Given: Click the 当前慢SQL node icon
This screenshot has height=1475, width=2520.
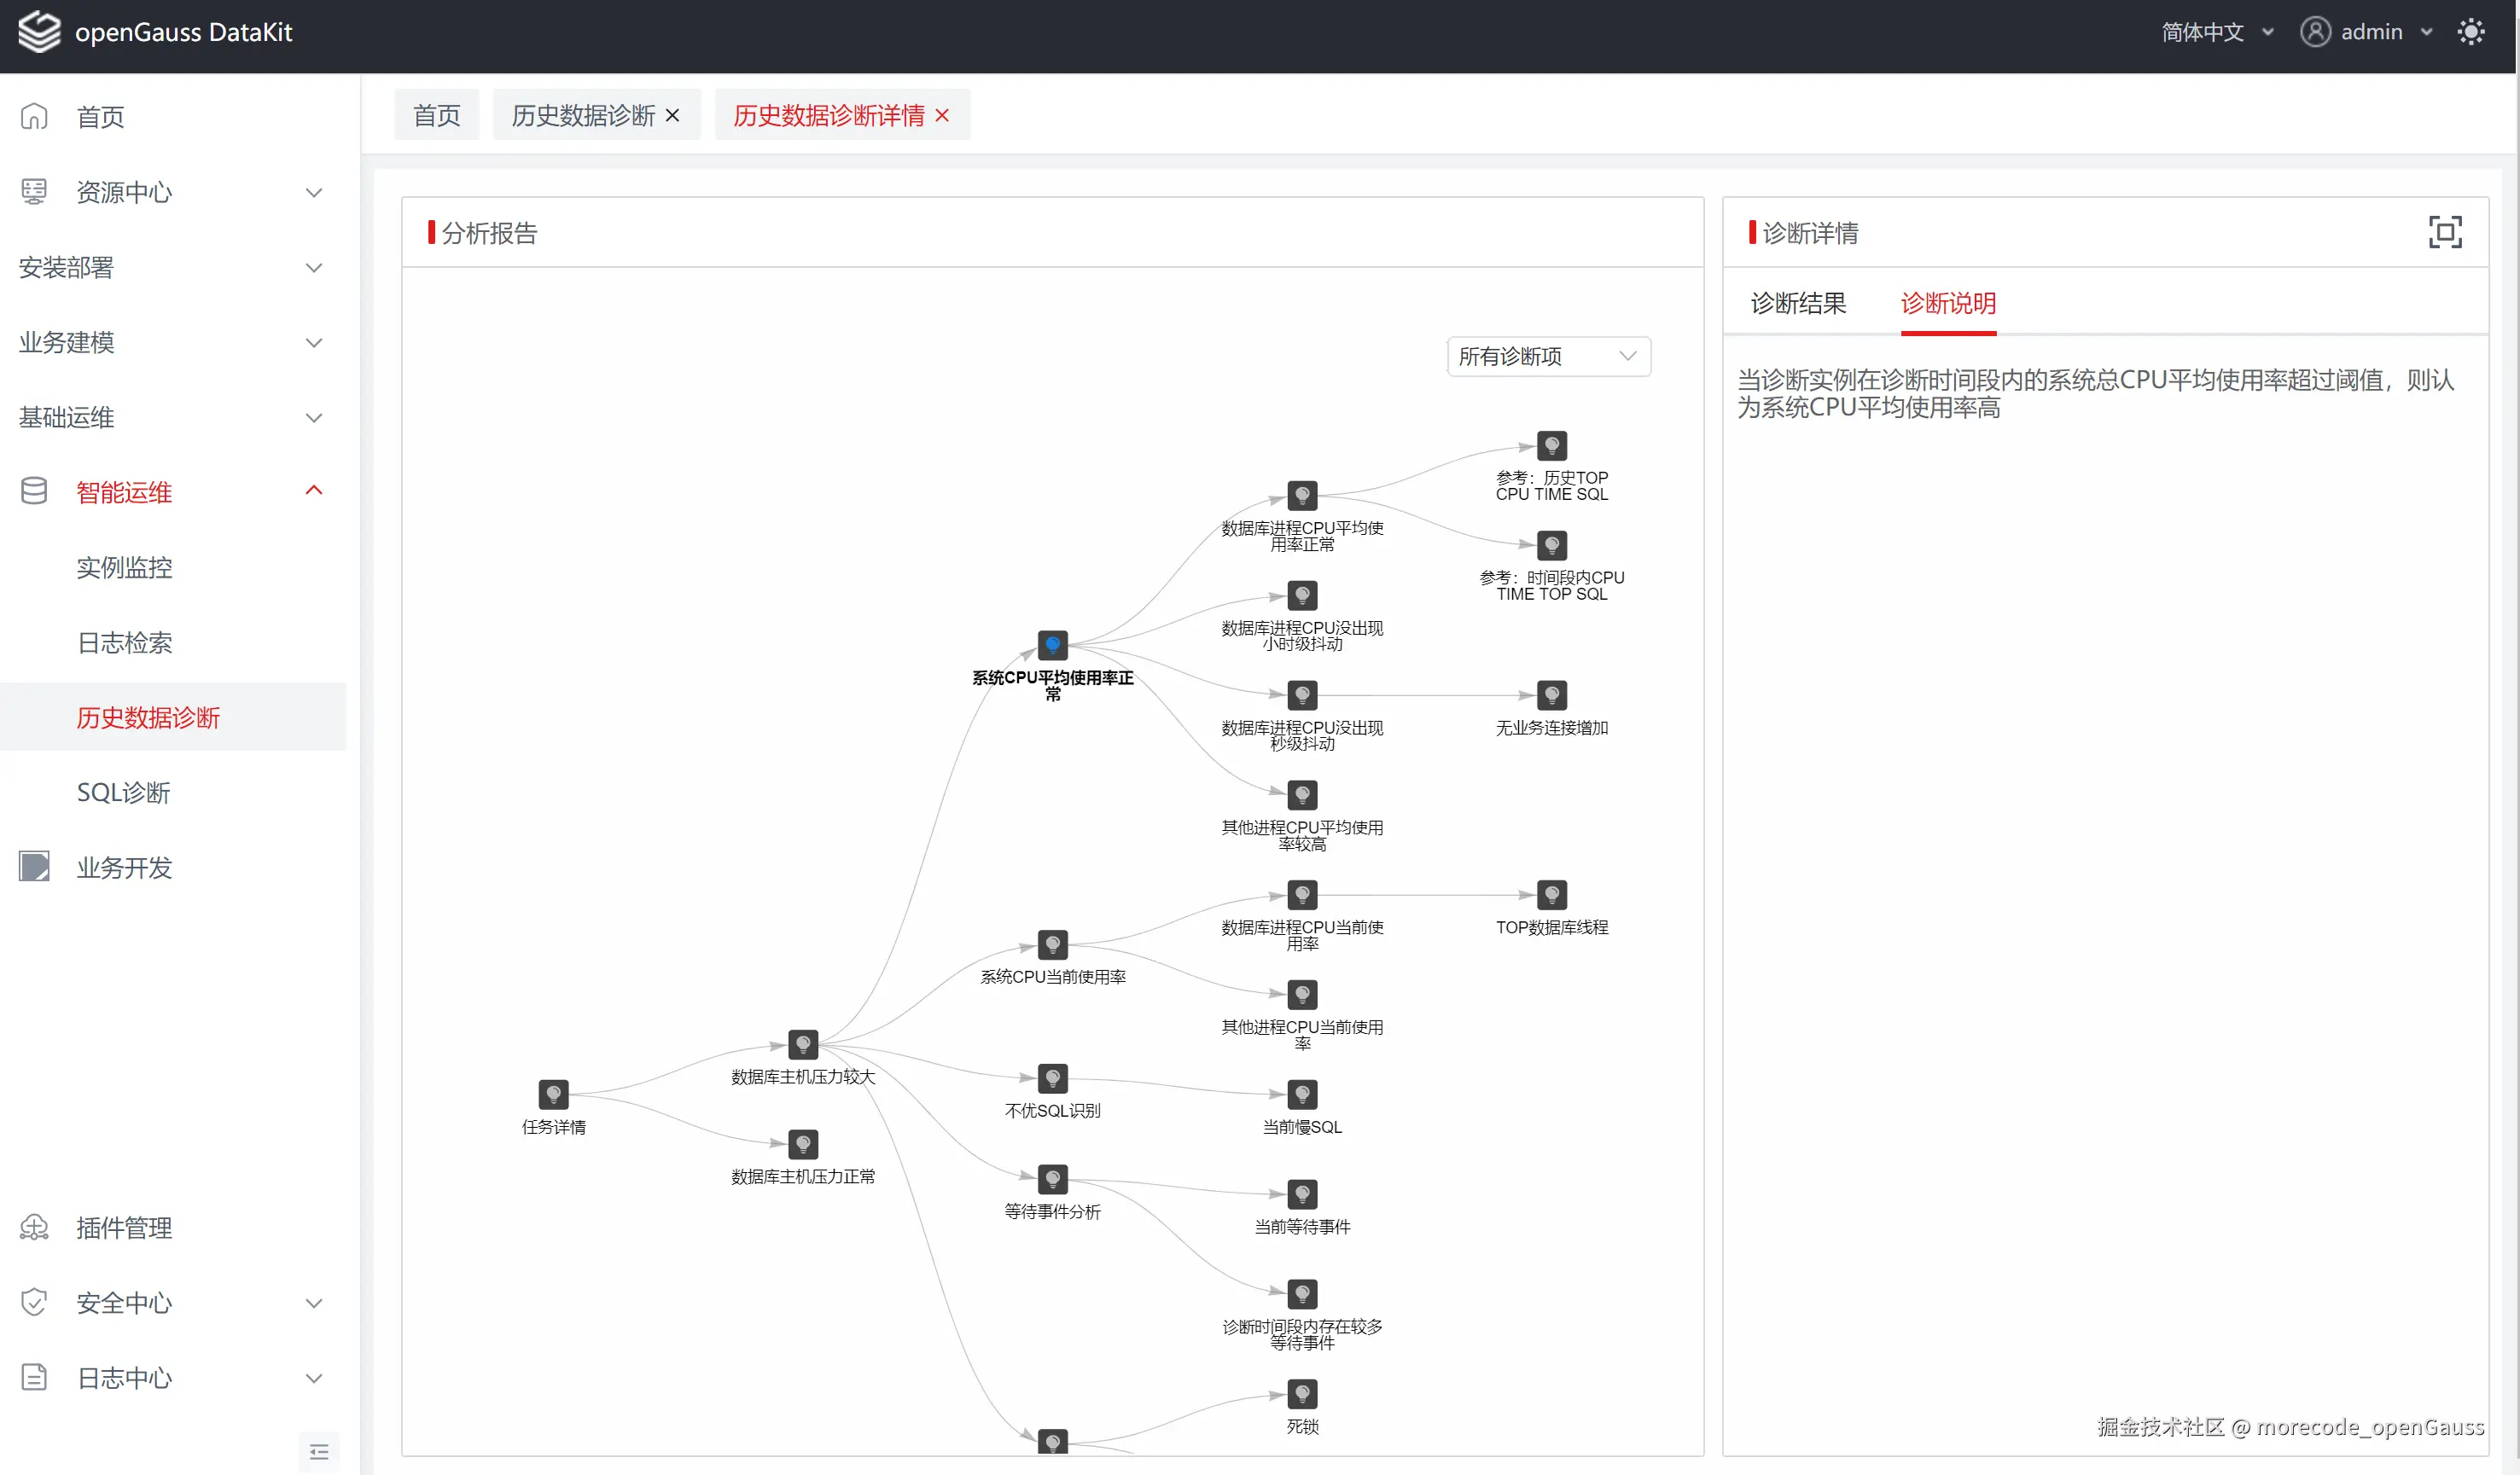Looking at the screenshot, I should tap(1302, 1094).
